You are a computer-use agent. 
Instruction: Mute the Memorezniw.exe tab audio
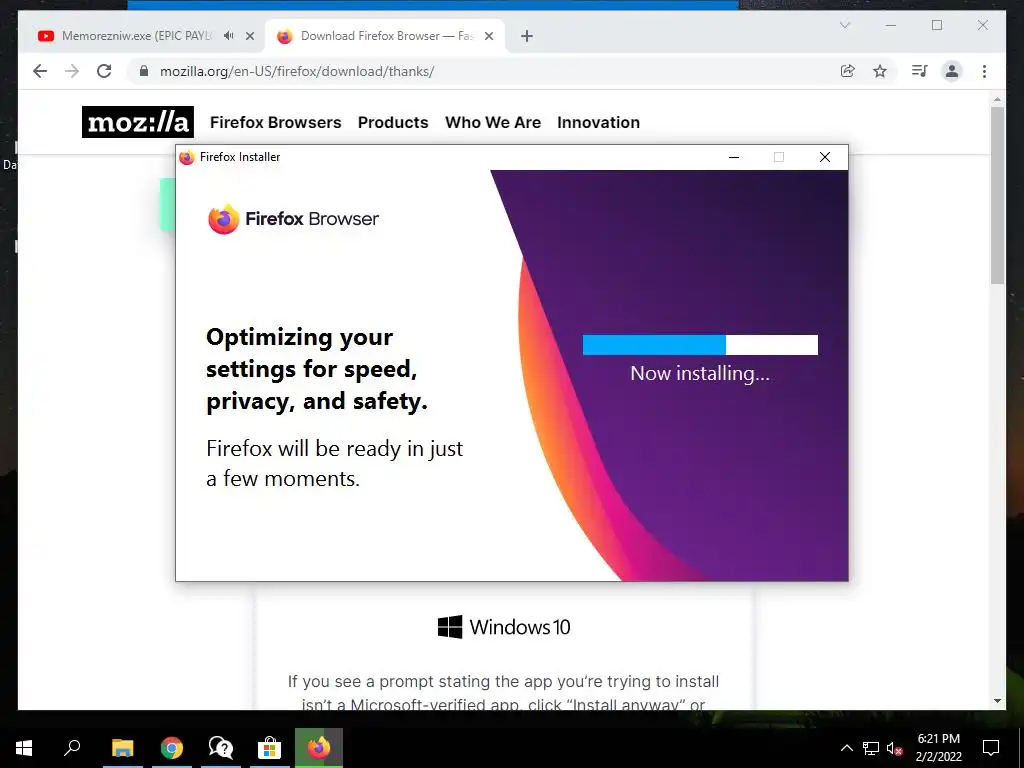click(228, 36)
